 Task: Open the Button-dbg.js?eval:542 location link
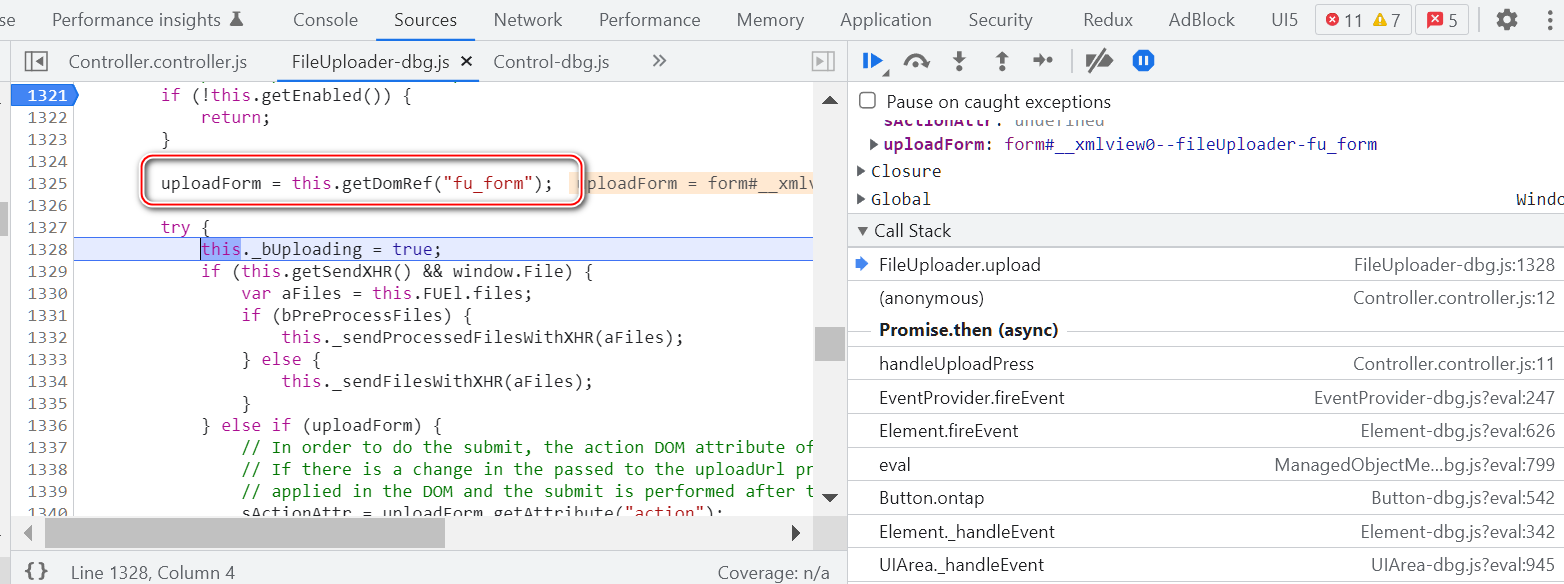click(x=1463, y=498)
